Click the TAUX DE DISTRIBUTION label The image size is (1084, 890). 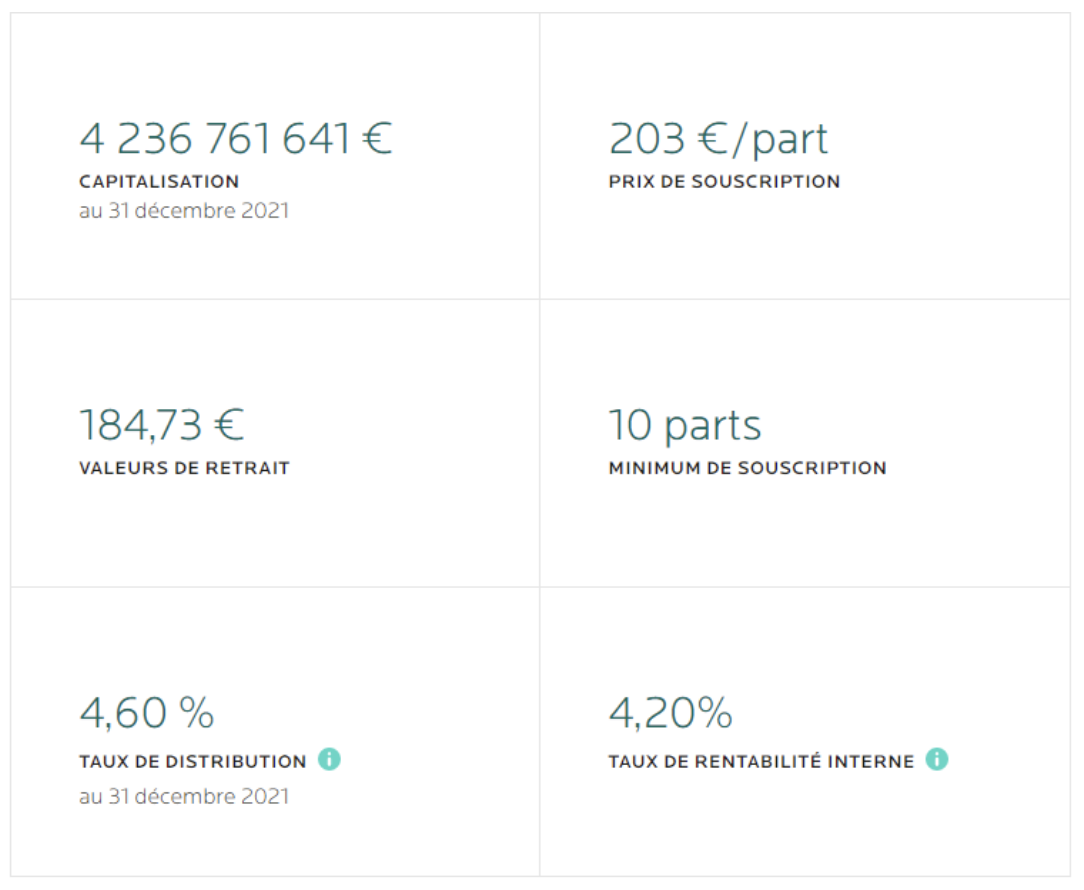coord(193,761)
